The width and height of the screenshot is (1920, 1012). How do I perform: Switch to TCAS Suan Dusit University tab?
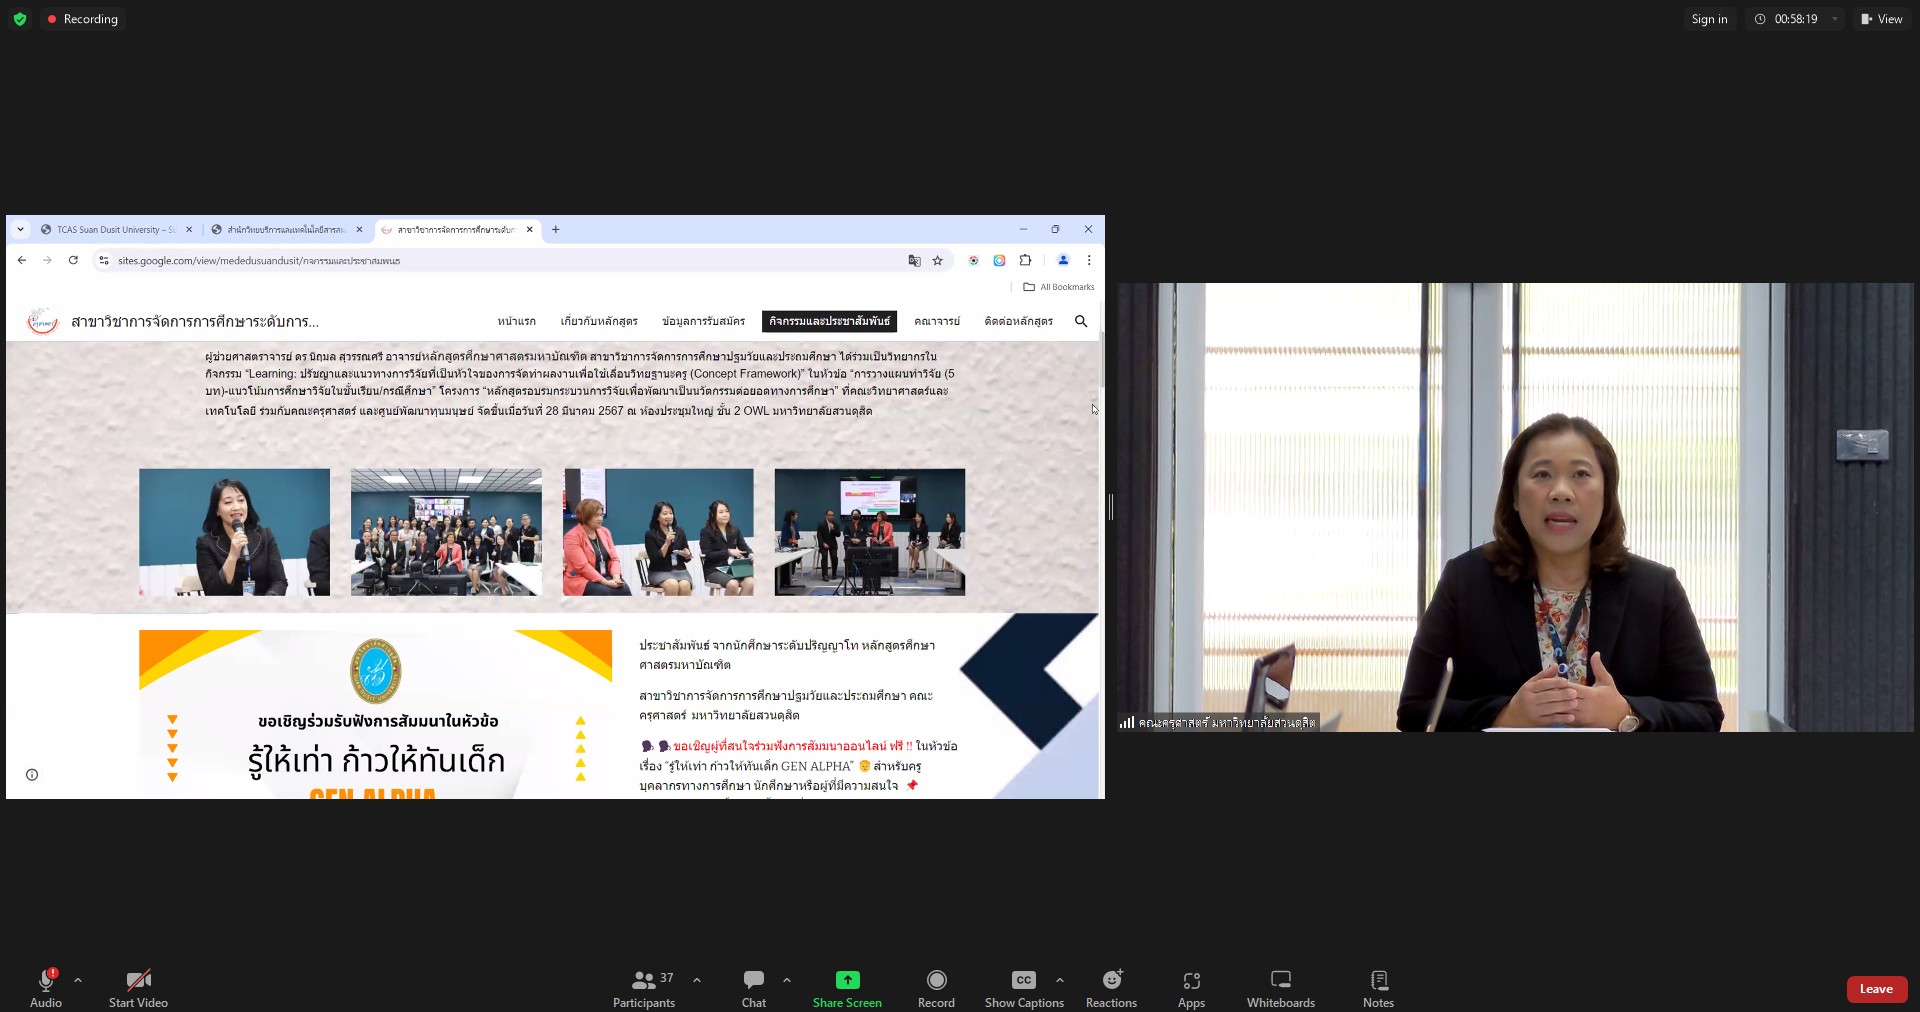coord(115,230)
